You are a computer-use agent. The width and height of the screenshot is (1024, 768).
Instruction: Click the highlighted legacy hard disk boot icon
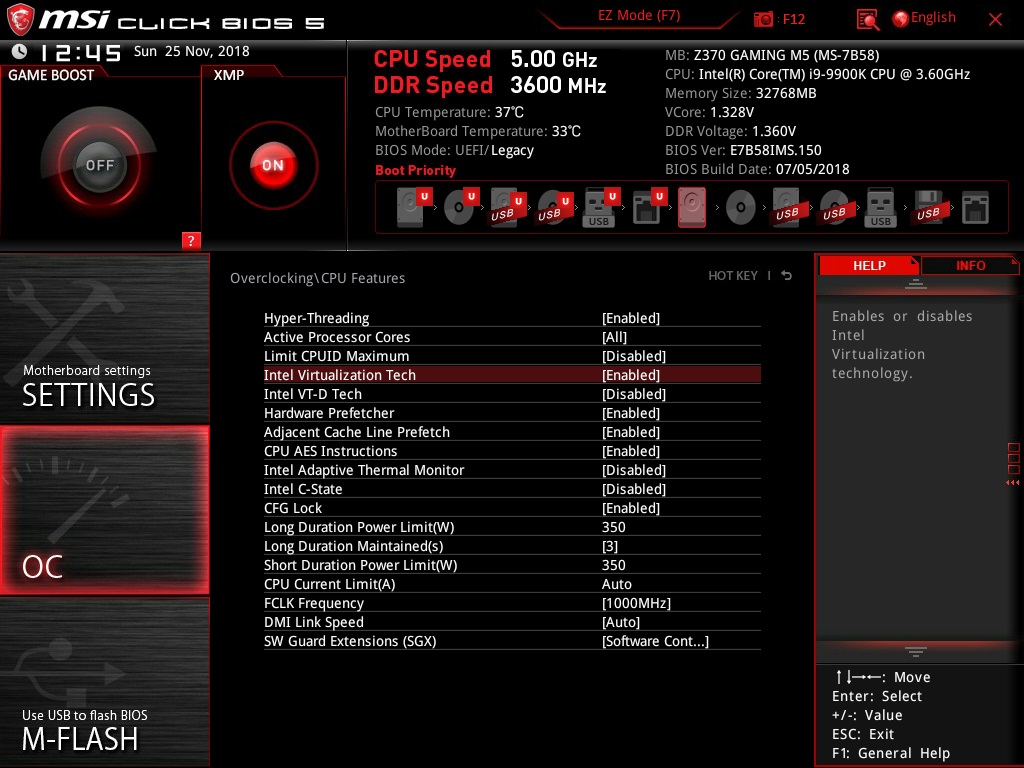tap(692, 207)
